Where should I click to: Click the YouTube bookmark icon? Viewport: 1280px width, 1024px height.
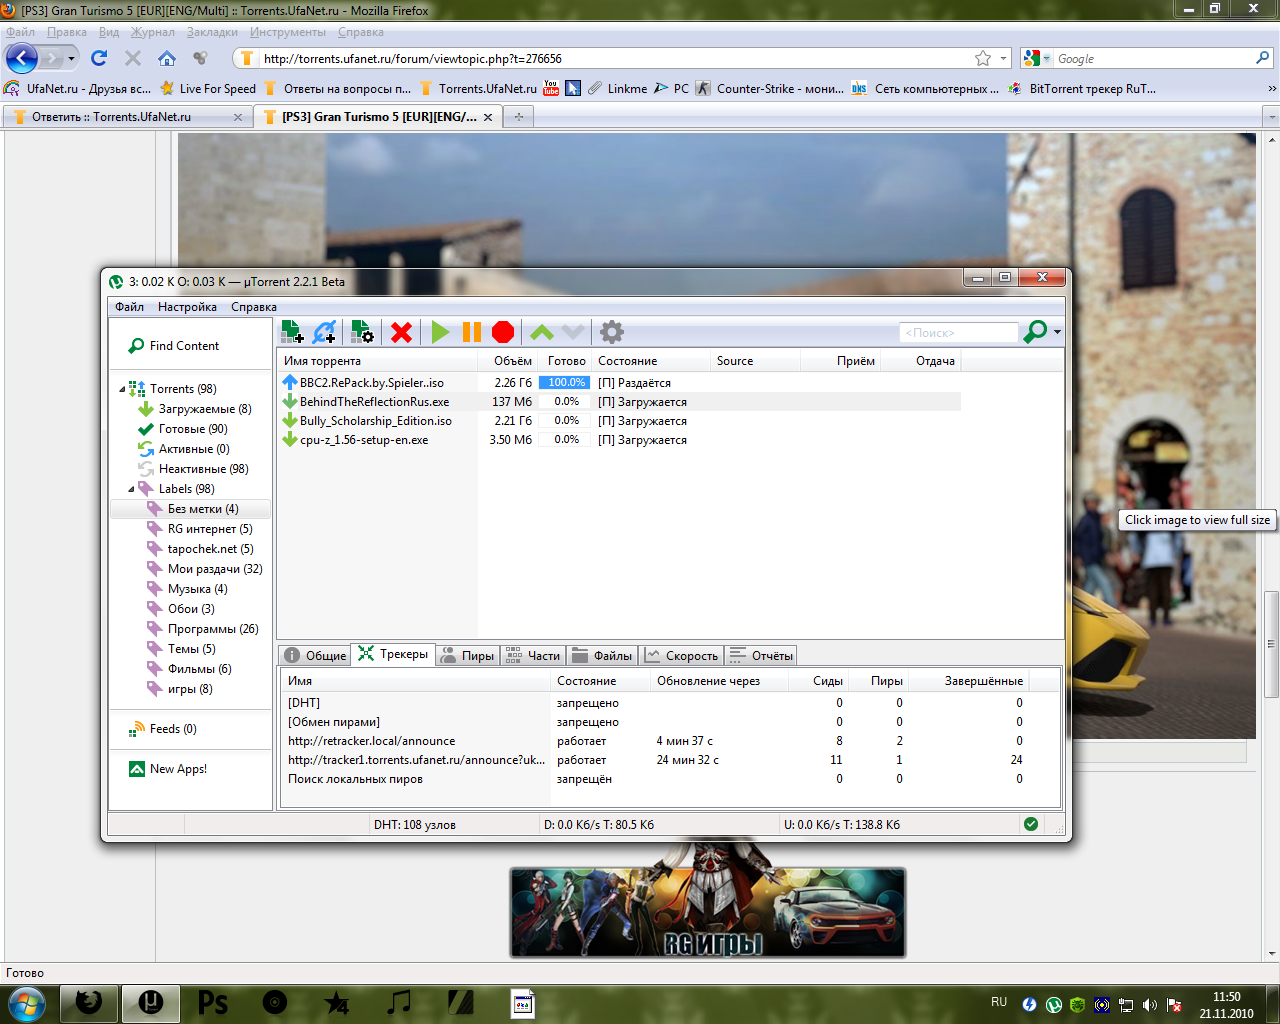551,88
